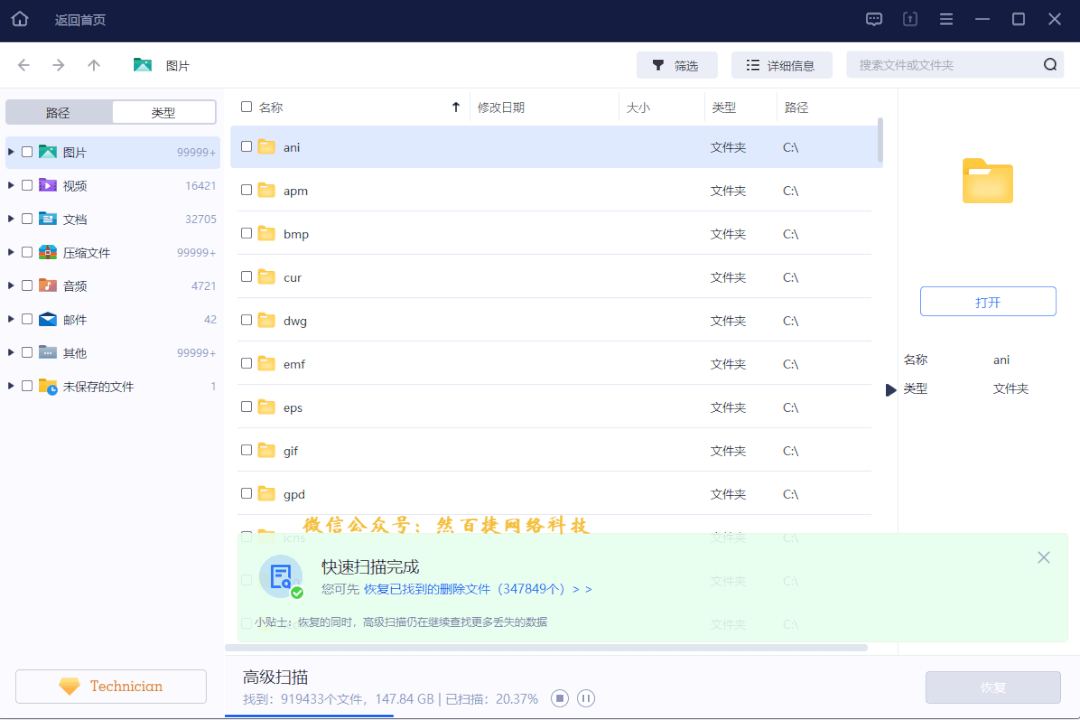Pause the advanced scan
The width and height of the screenshot is (1080, 720).
click(586, 699)
